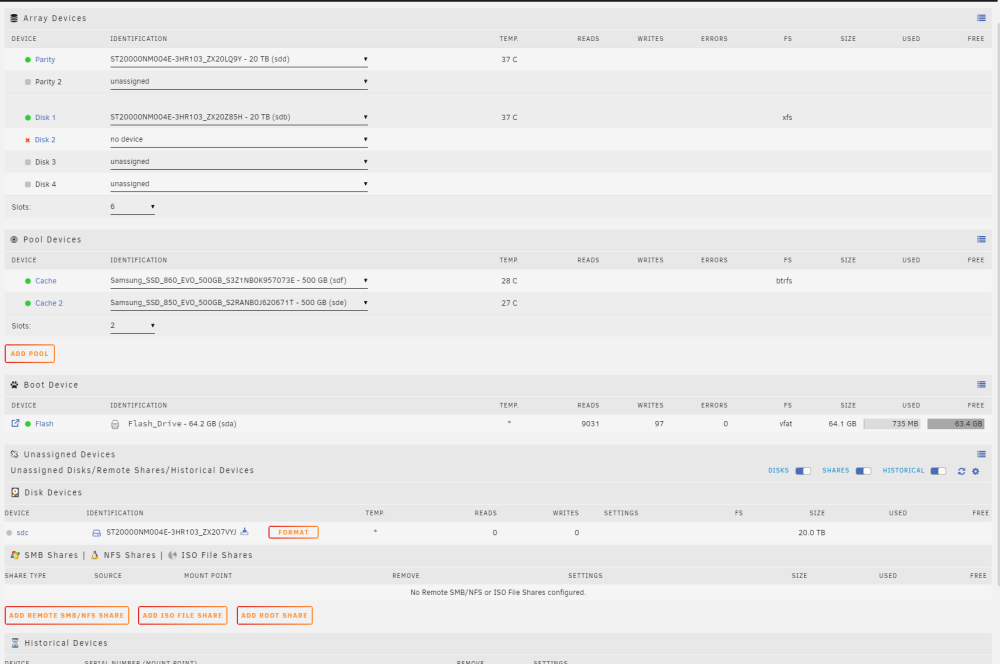Open the Cache pool link
This screenshot has width=1000, height=664.
(x=46, y=281)
